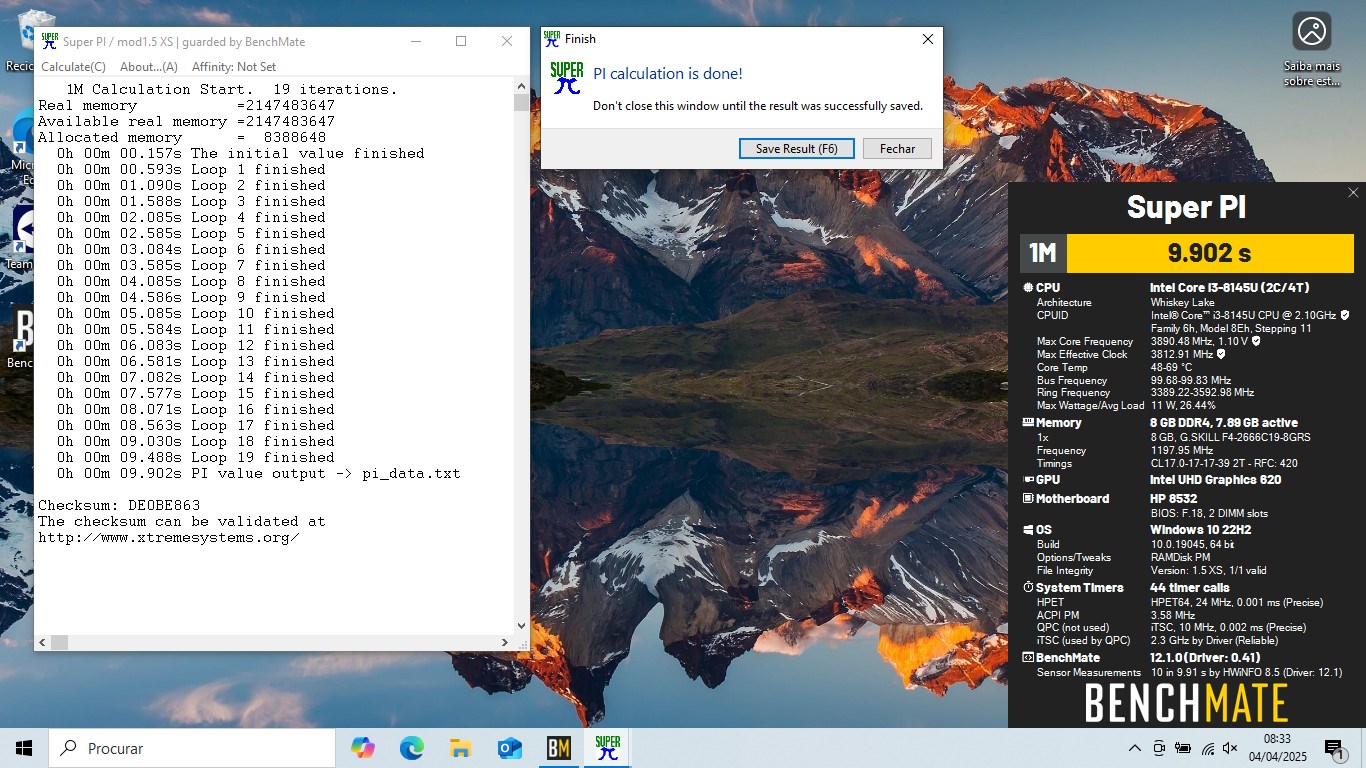Image resolution: width=1366 pixels, height=768 pixels.
Task: Click the Fechar button in Finish dialog
Action: pyautogui.click(x=897, y=148)
